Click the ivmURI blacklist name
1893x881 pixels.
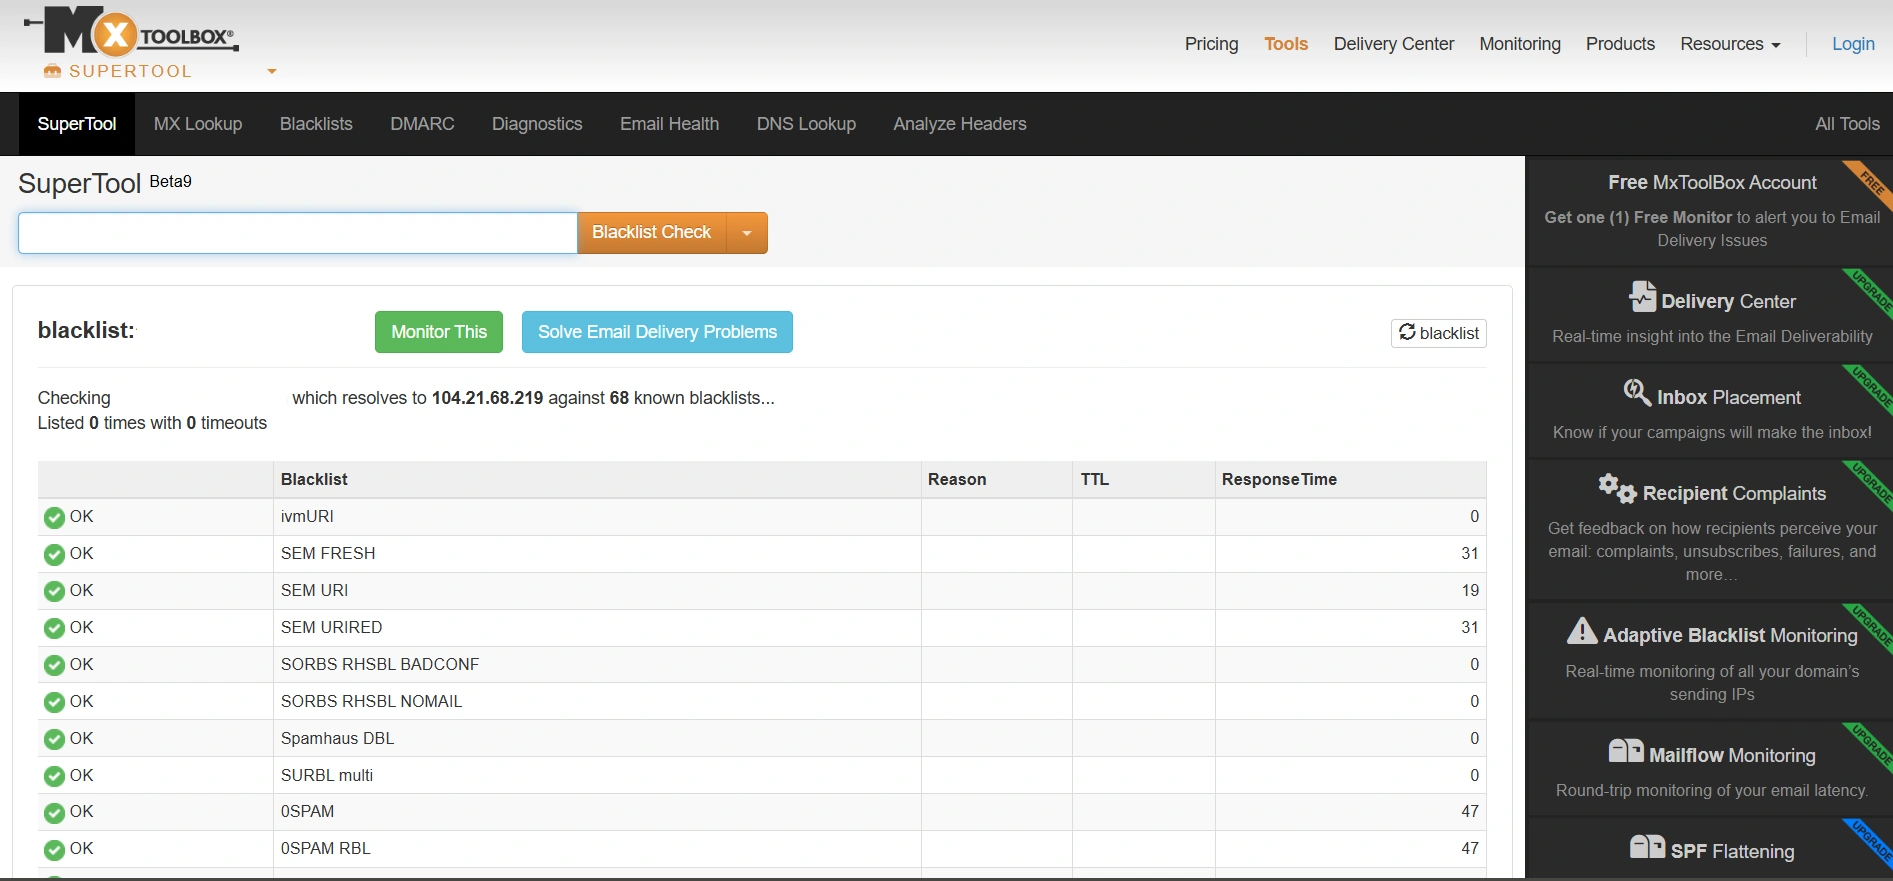(x=307, y=517)
